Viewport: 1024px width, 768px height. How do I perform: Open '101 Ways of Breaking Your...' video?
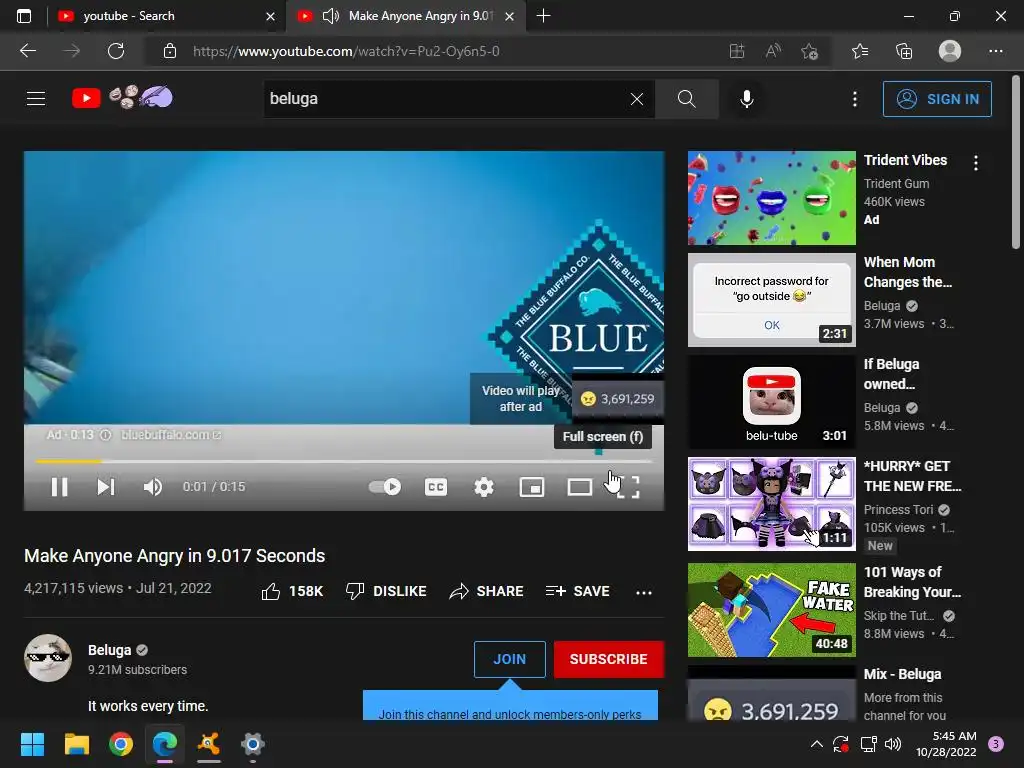point(912,582)
